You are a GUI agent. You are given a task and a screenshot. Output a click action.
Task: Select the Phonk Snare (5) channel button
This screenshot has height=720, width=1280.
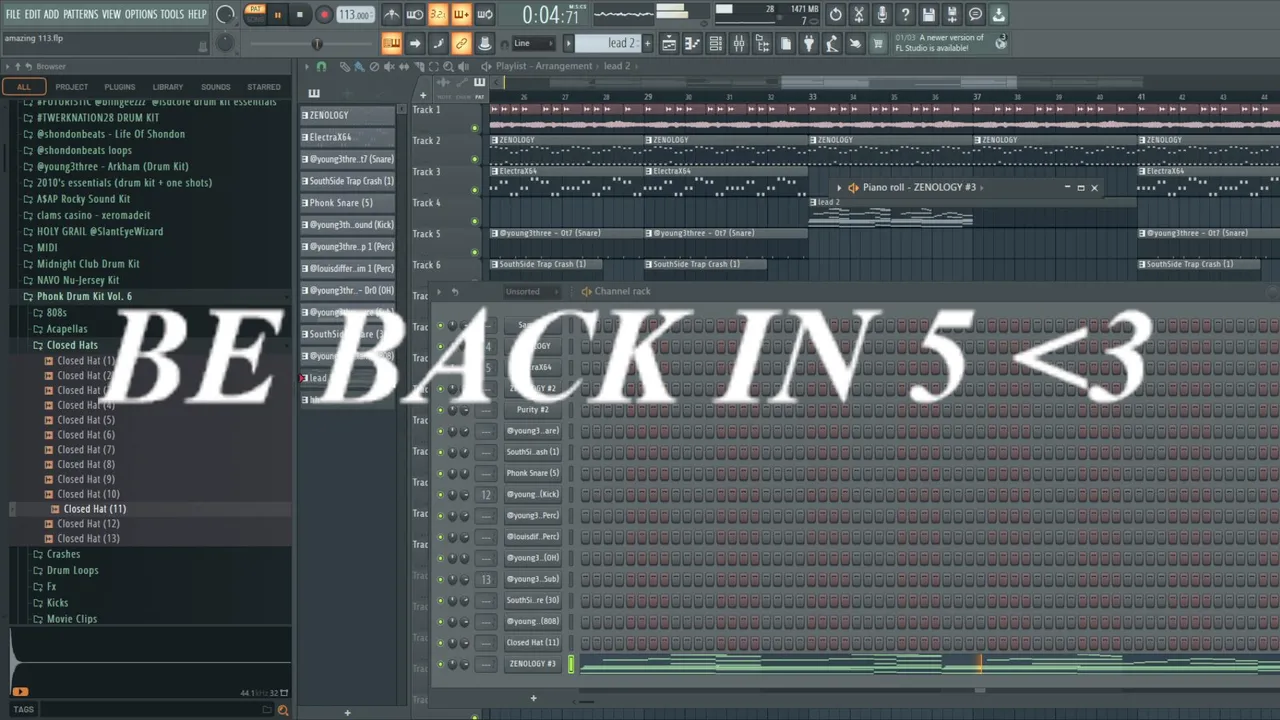click(532, 473)
